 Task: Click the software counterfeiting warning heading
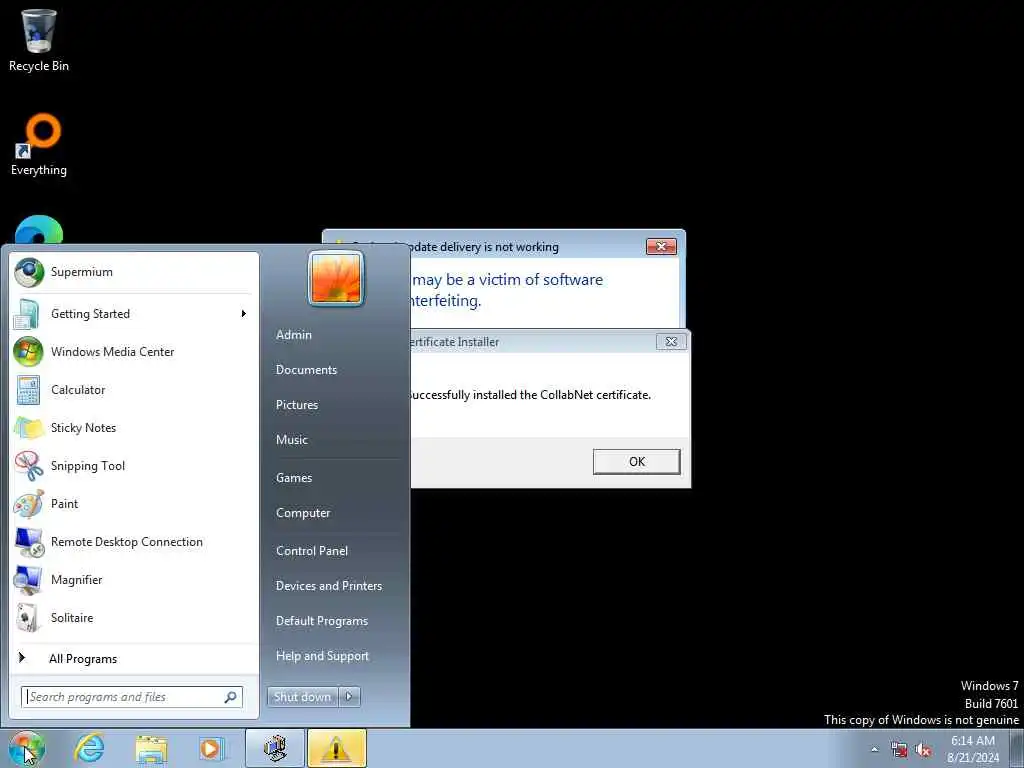coord(507,290)
